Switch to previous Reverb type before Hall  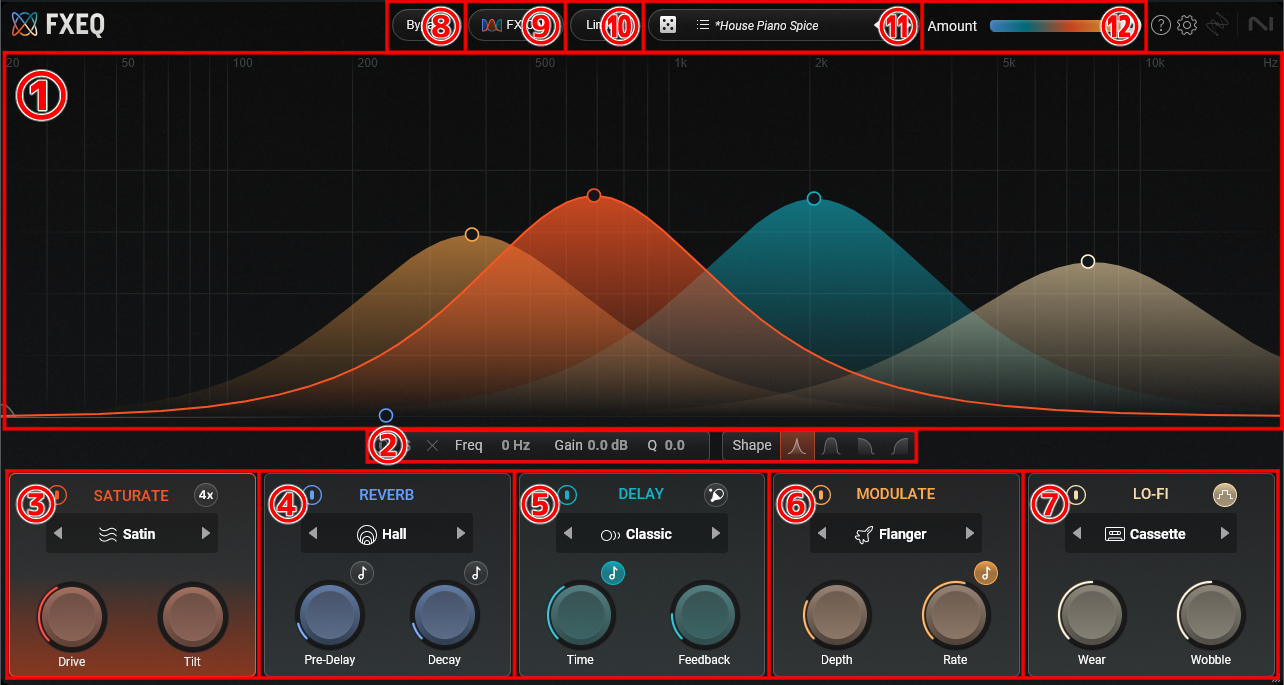click(313, 534)
